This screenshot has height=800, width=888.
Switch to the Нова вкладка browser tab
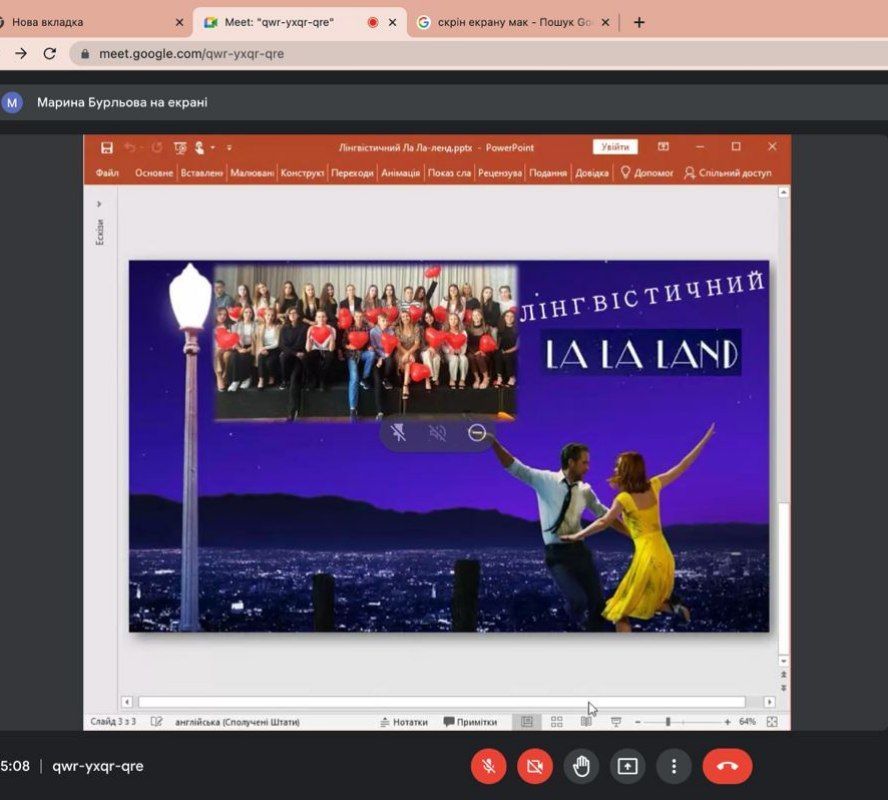point(91,23)
